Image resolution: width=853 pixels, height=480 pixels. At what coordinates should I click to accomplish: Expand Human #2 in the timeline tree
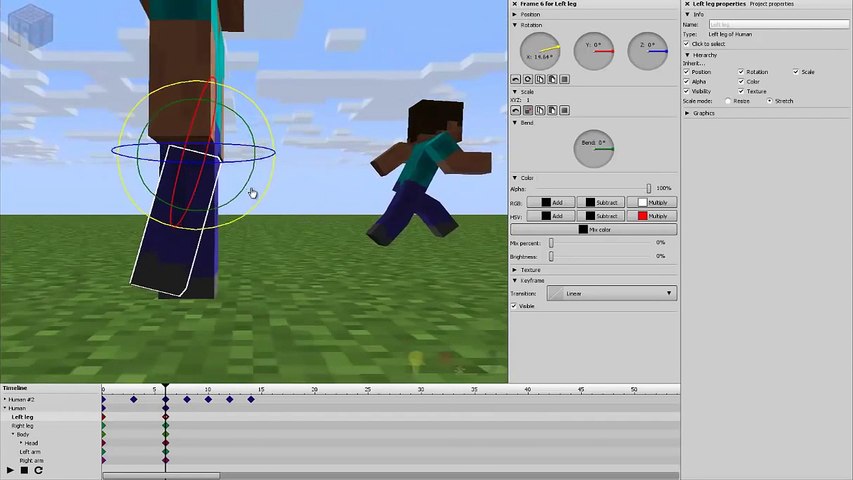[x=5, y=399]
